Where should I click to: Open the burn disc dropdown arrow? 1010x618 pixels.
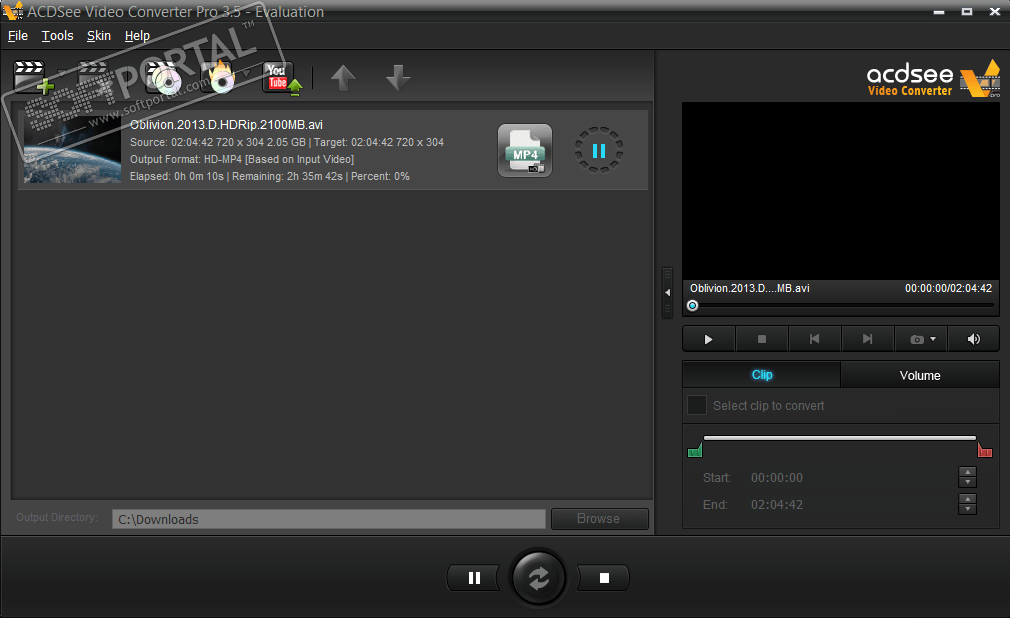point(245,73)
